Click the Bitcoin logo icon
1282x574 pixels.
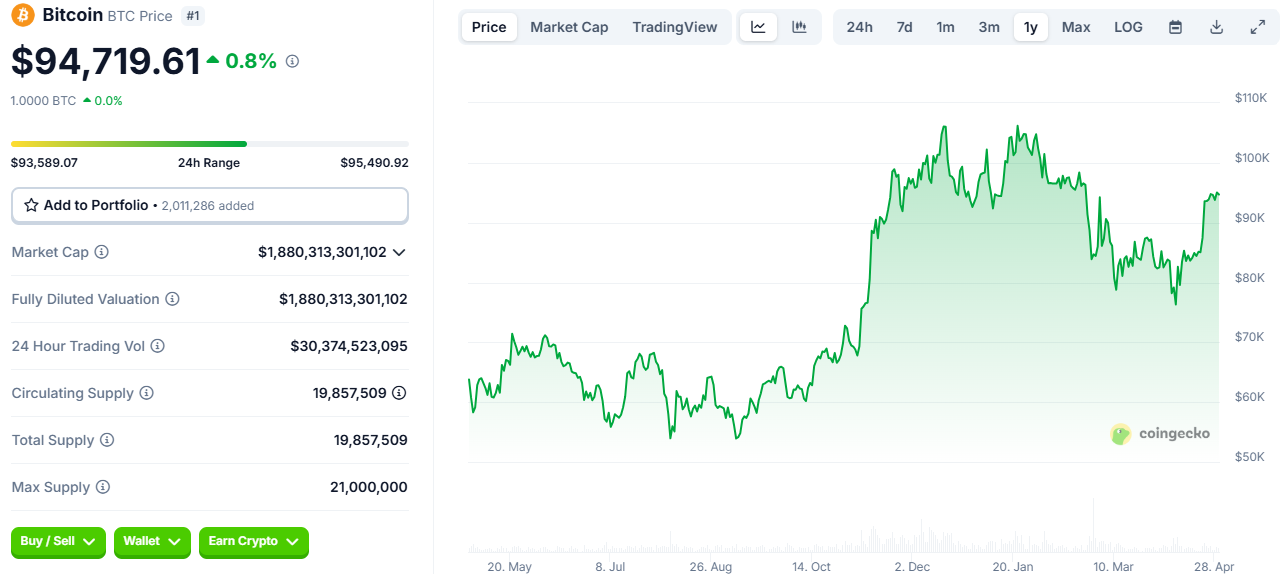22,15
